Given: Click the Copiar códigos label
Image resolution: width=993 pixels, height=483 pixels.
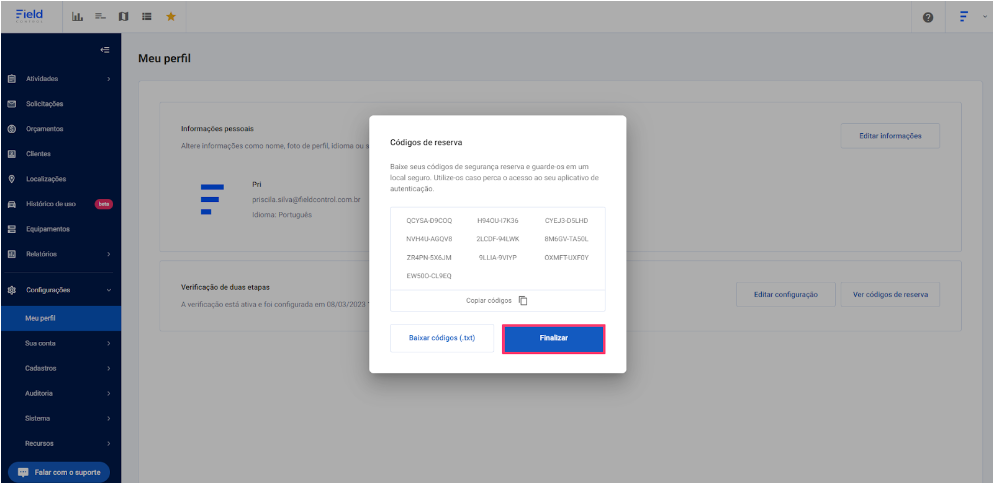Looking at the screenshot, I should tap(488, 301).
